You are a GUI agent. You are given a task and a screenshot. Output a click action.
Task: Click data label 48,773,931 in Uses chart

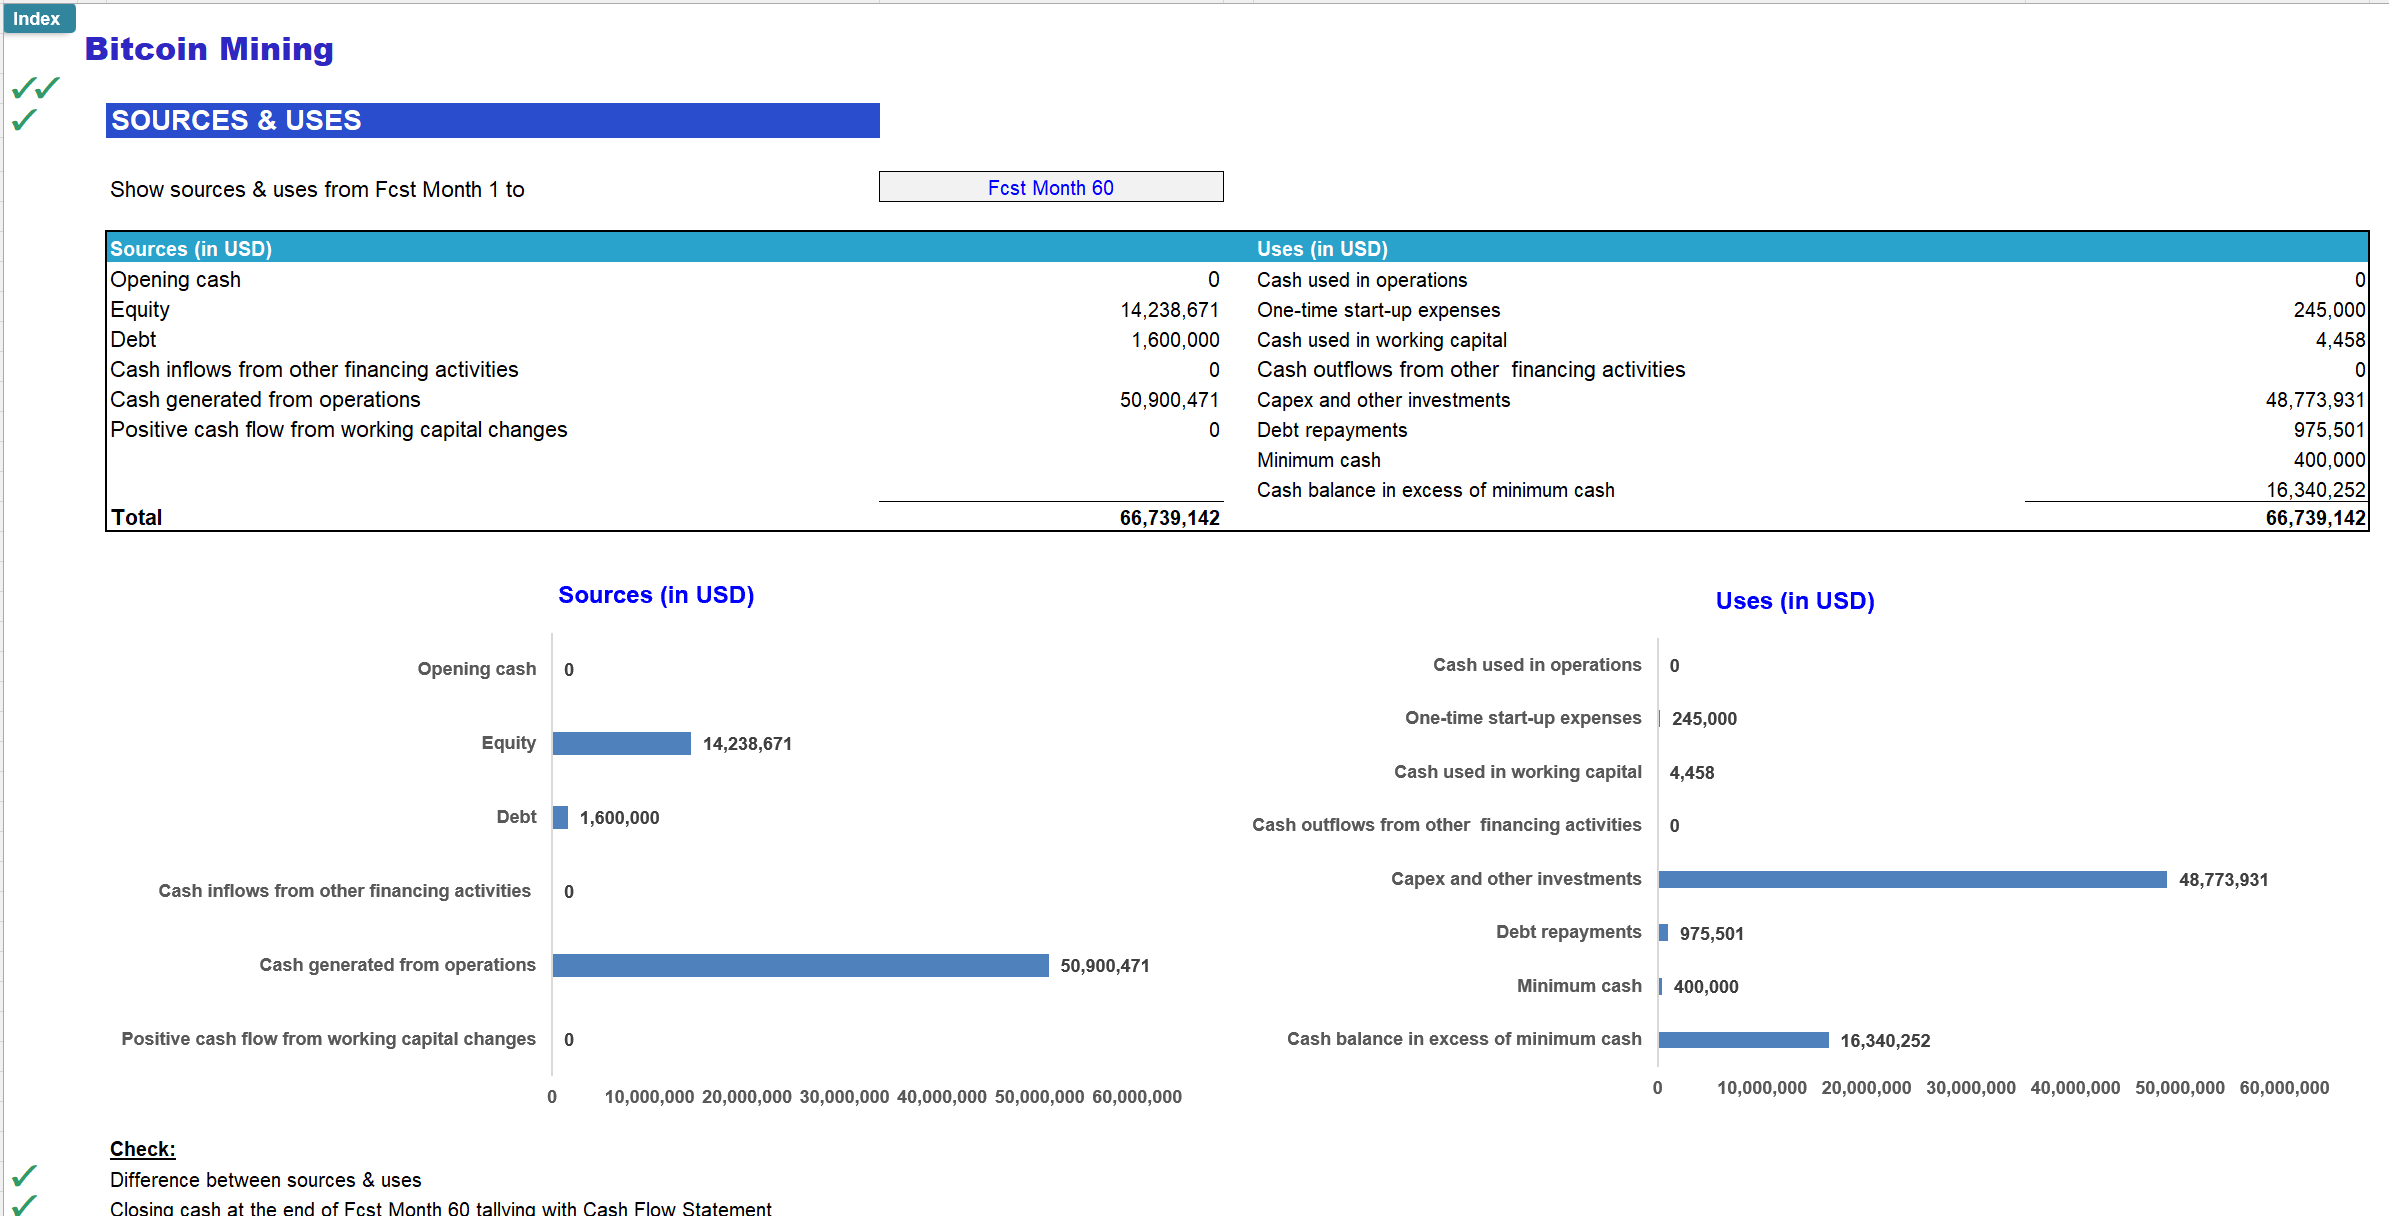[x=2223, y=880]
